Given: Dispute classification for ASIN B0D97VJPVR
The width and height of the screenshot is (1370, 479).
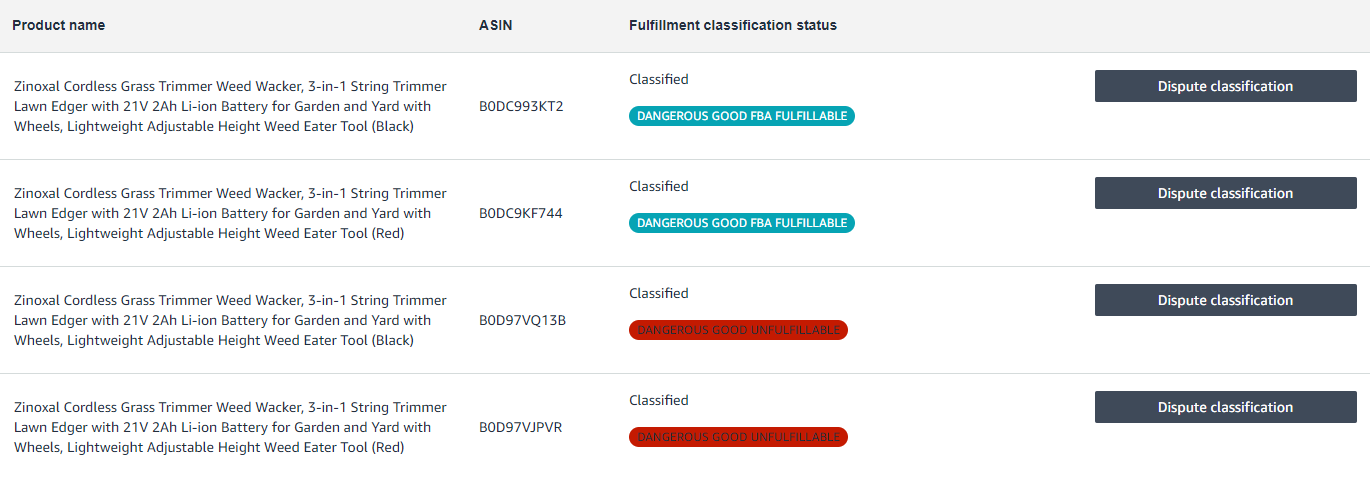Looking at the screenshot, I should click(x=1225, y=407).
